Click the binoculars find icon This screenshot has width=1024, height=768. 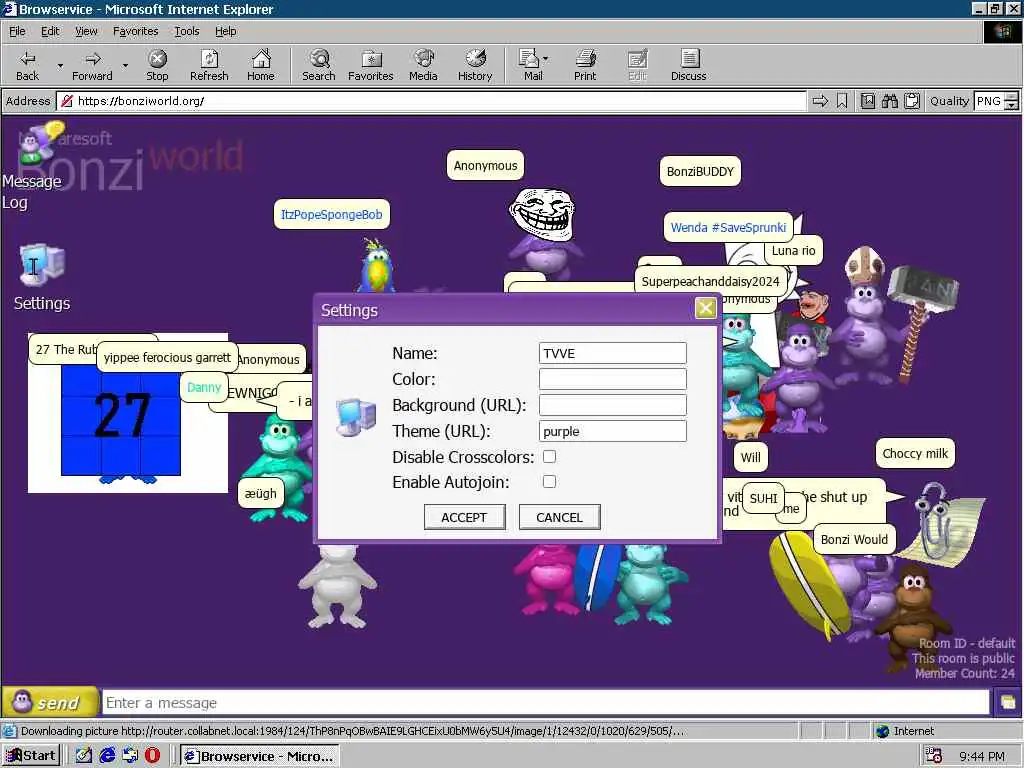(889, 101)
